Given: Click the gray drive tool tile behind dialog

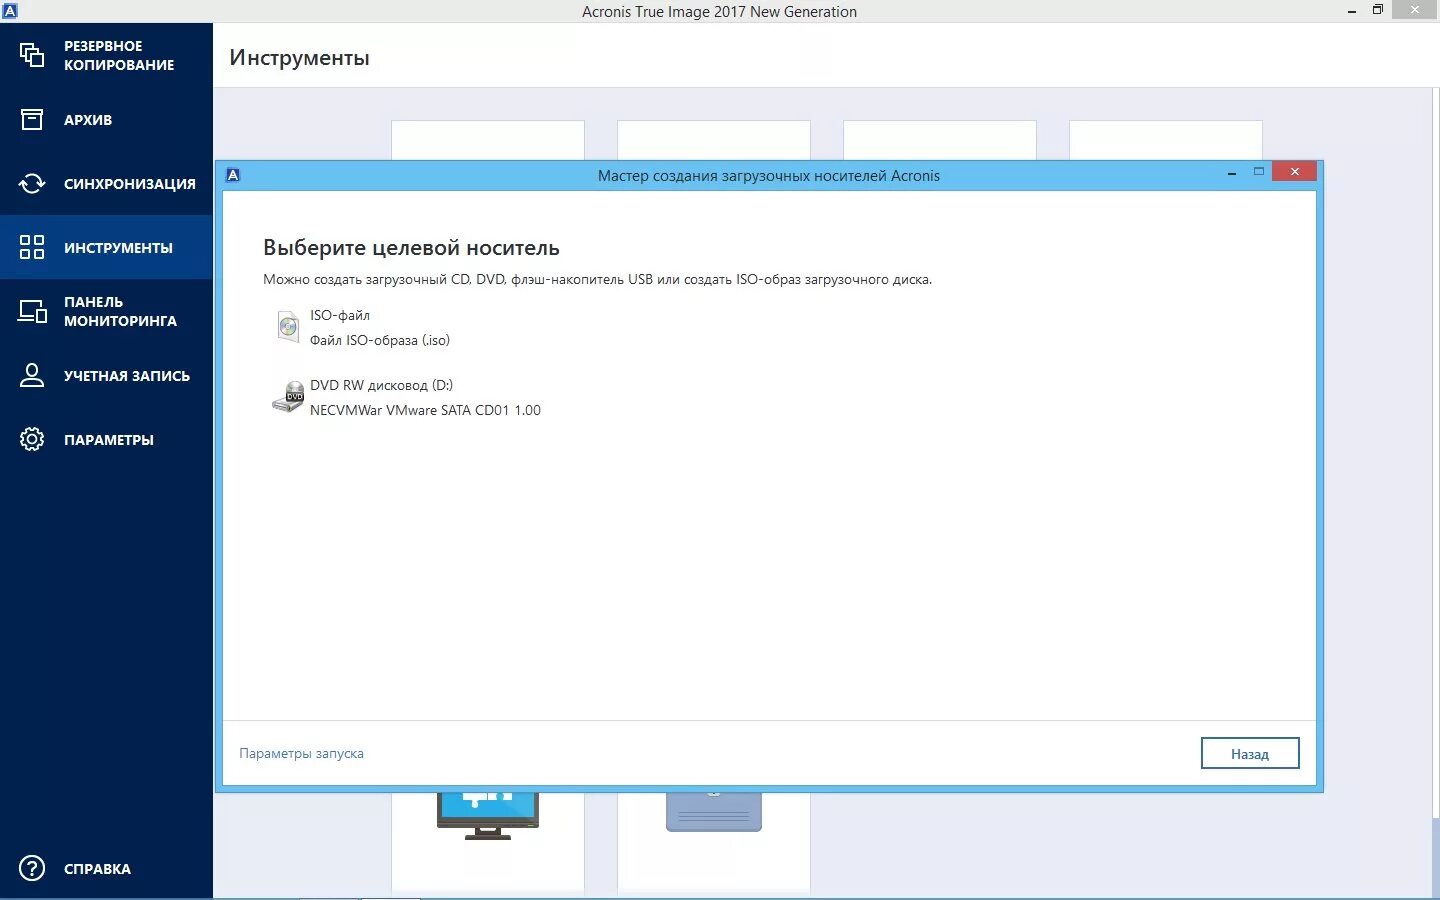Looking at the screenshot, I should [714, 811].
